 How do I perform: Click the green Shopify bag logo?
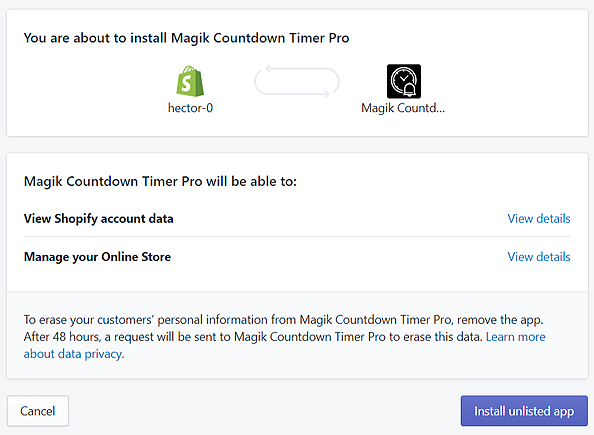(190, 81)
